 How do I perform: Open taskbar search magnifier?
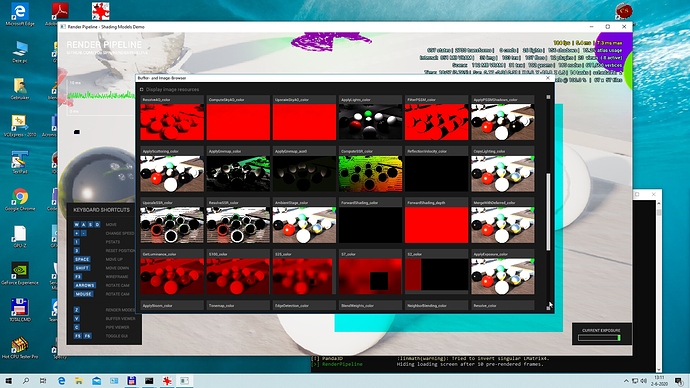pos(26,381)
